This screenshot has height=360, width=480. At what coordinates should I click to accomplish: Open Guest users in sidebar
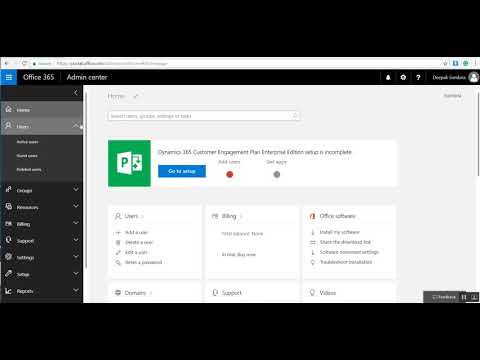point(27,156)
